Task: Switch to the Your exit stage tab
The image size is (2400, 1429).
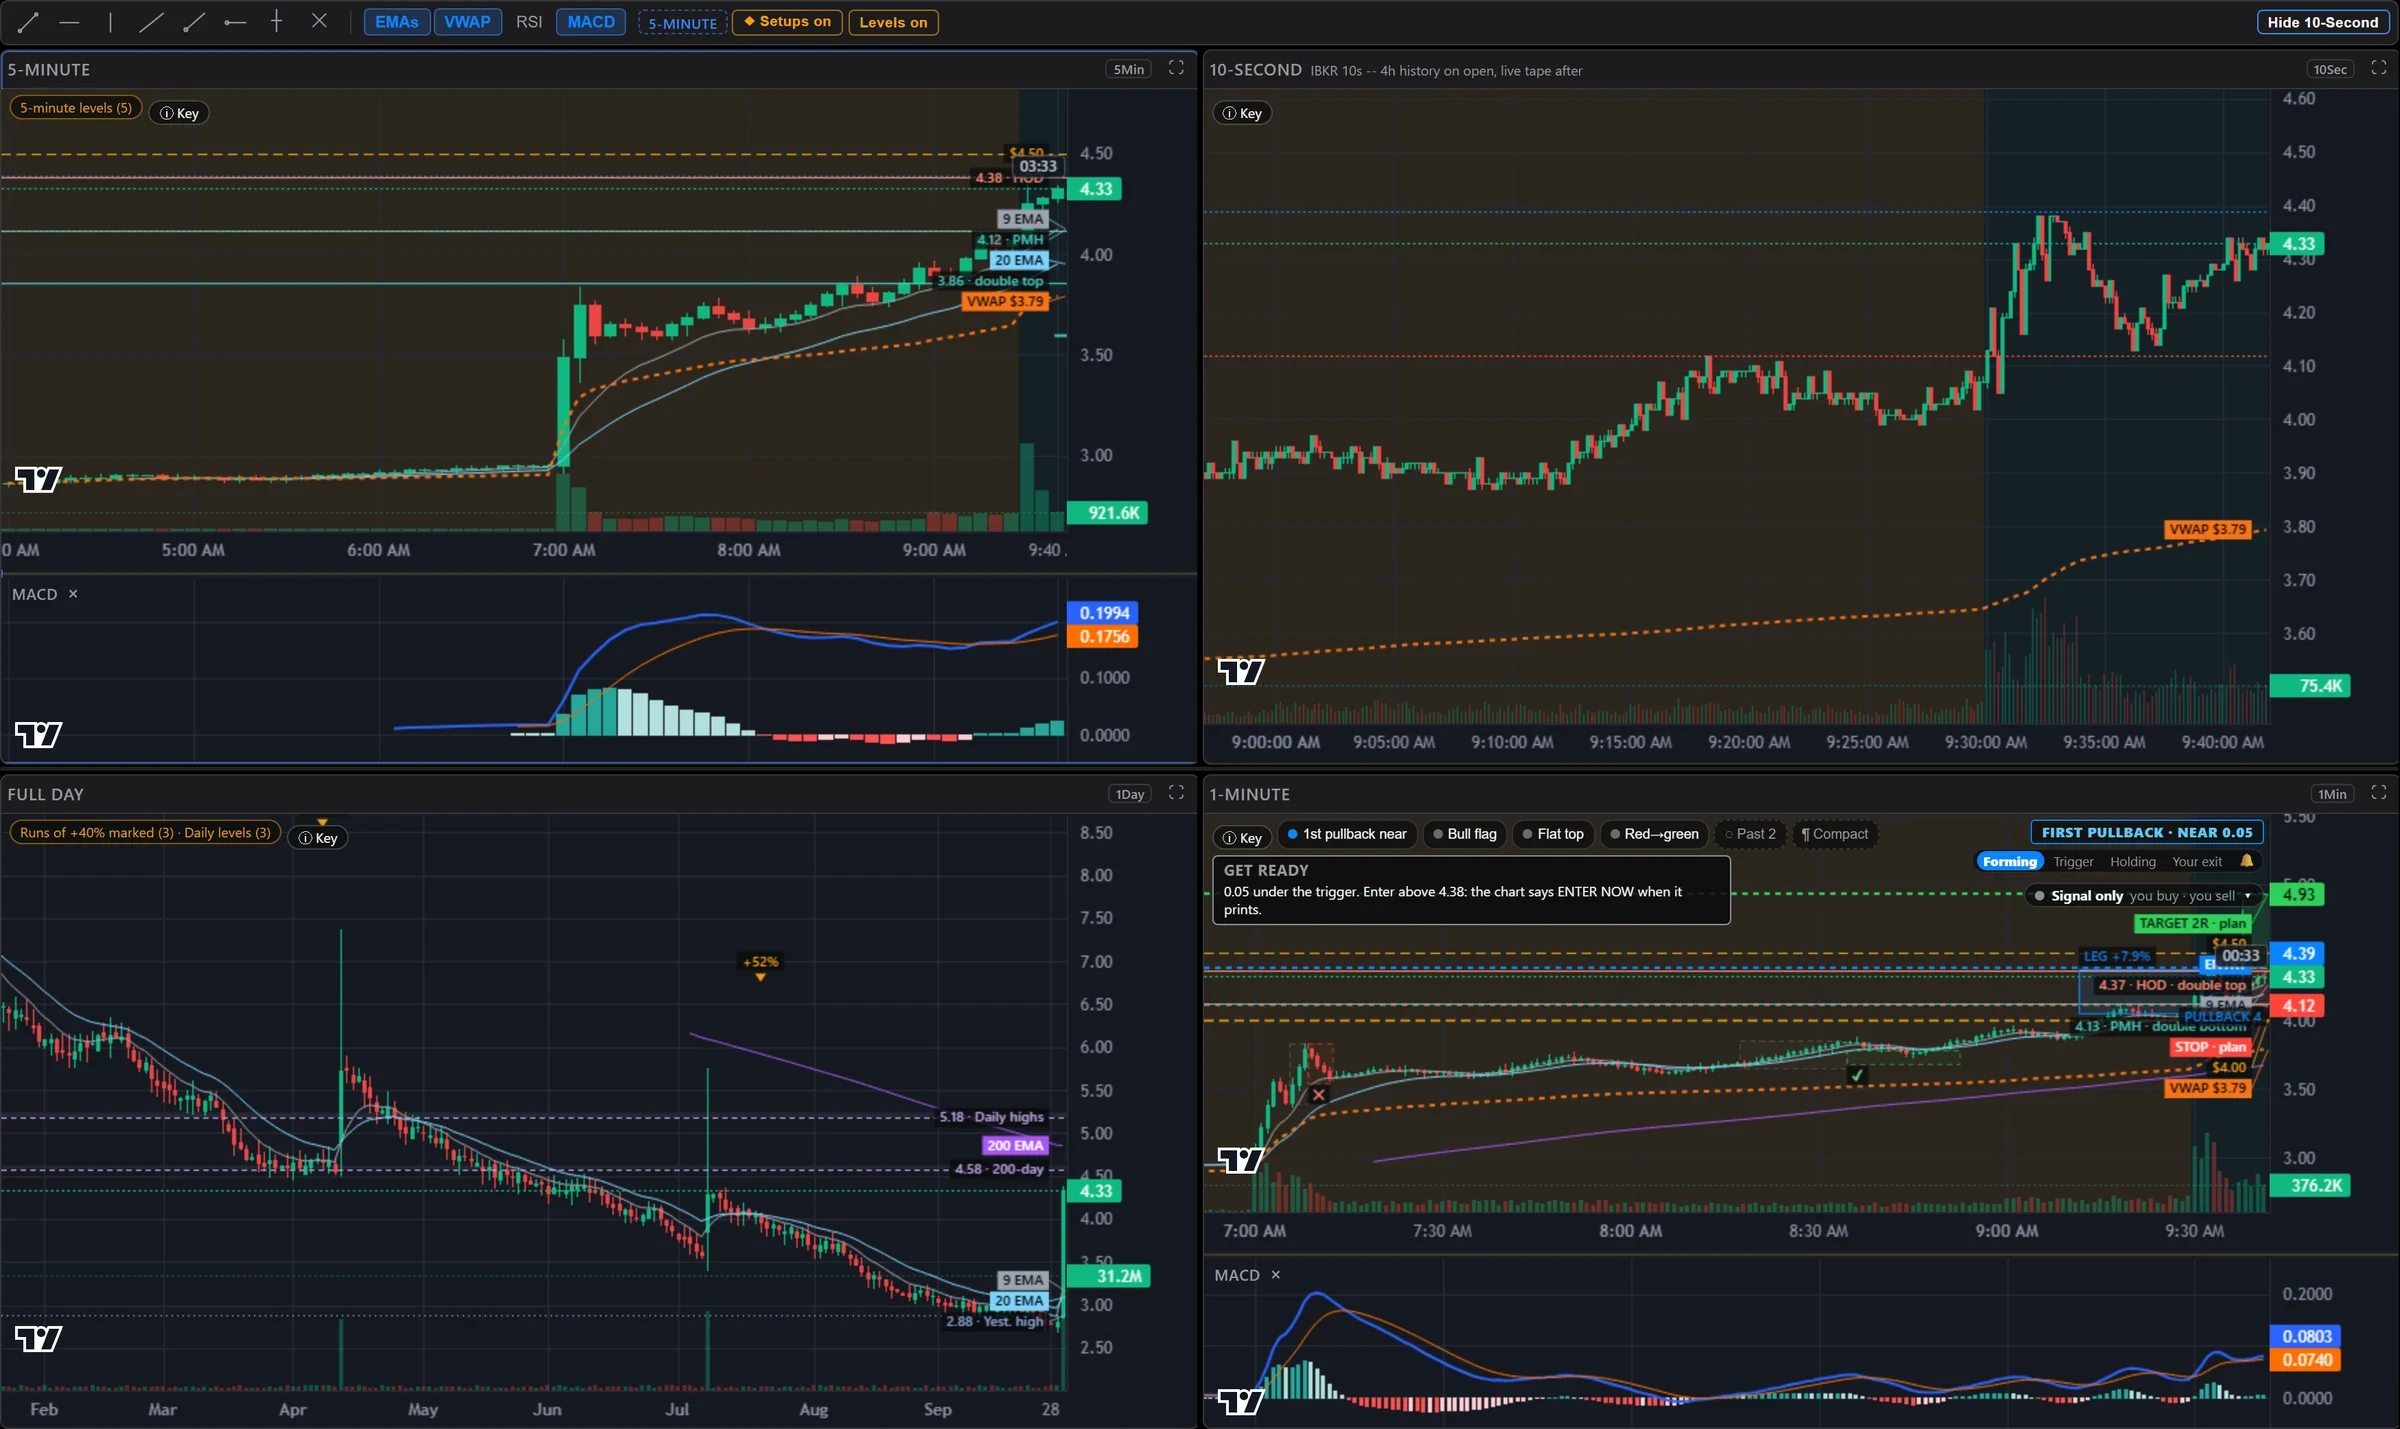Action: pyautogui.click(x=2197, y=862)
